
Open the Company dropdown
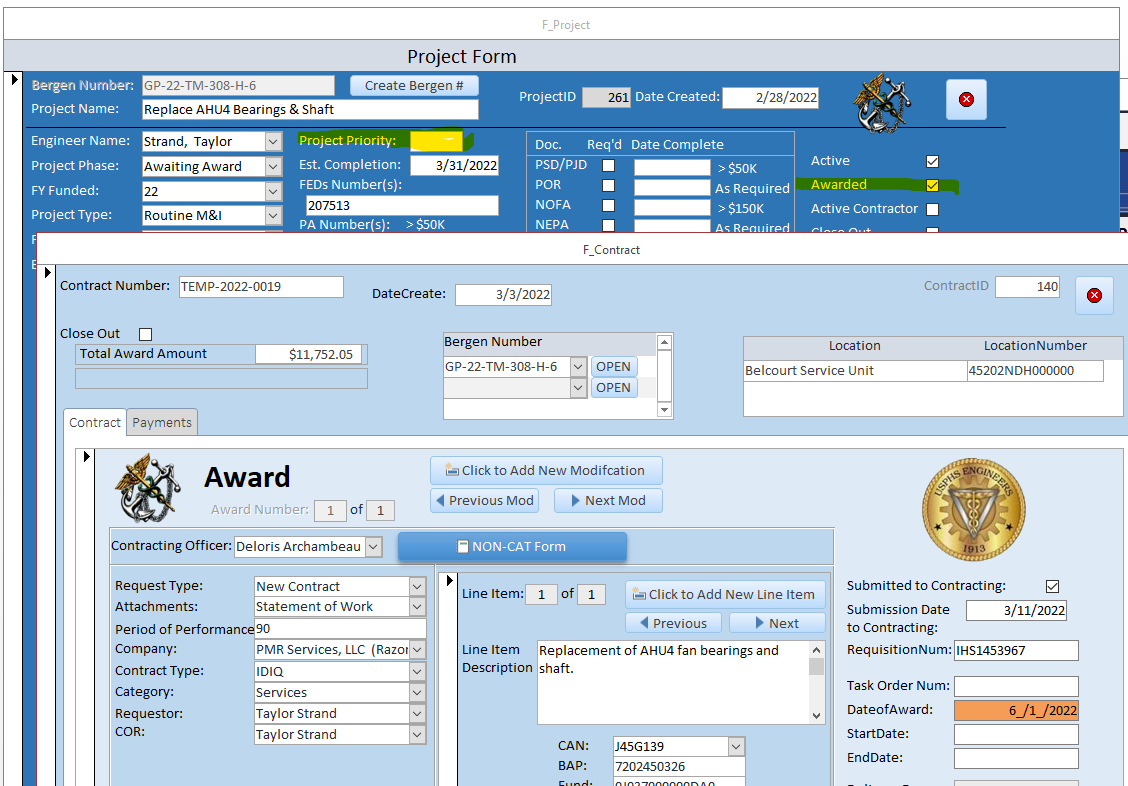(417, 649)
